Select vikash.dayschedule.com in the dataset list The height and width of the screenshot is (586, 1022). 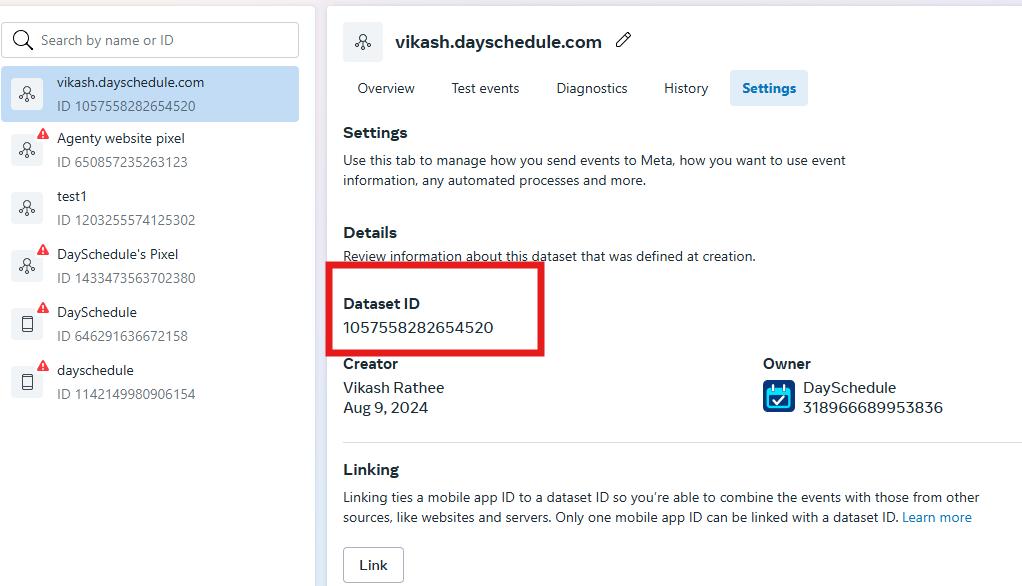(150, 94)
